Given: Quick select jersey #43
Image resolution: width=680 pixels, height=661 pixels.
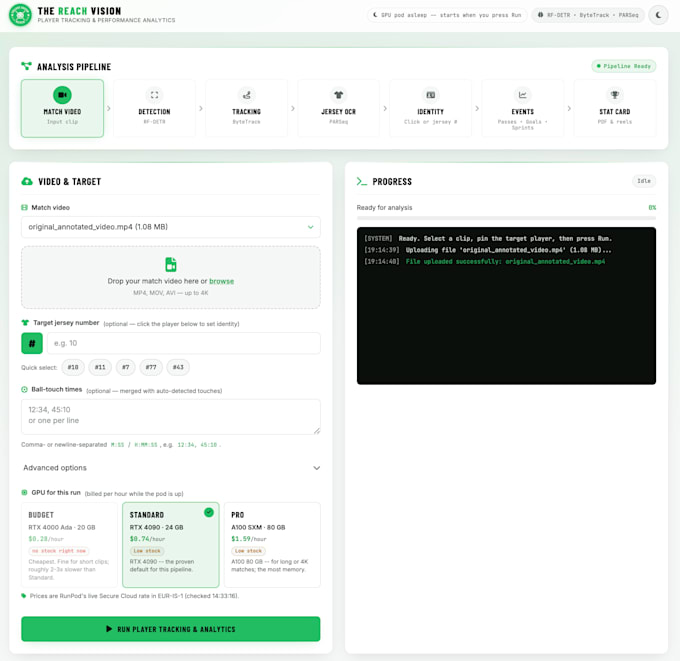Looking at the screenshot, I should pos(178,367).
